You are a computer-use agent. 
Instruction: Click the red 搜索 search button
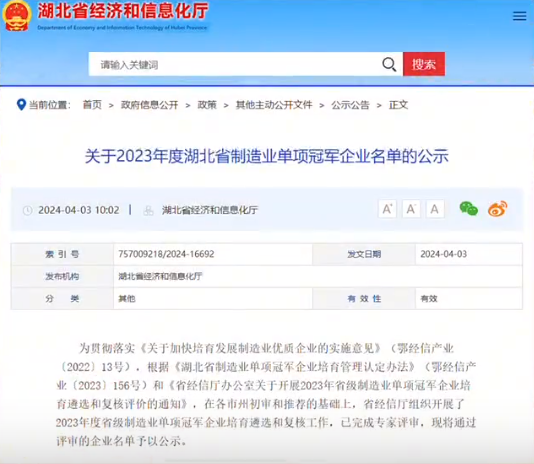(x=424, y=64)
